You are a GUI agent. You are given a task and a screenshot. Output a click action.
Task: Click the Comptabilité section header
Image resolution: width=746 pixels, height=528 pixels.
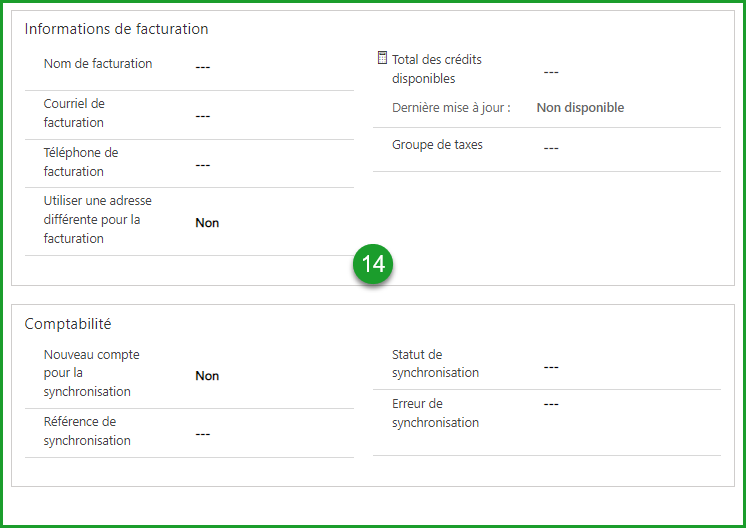point(68,324)
